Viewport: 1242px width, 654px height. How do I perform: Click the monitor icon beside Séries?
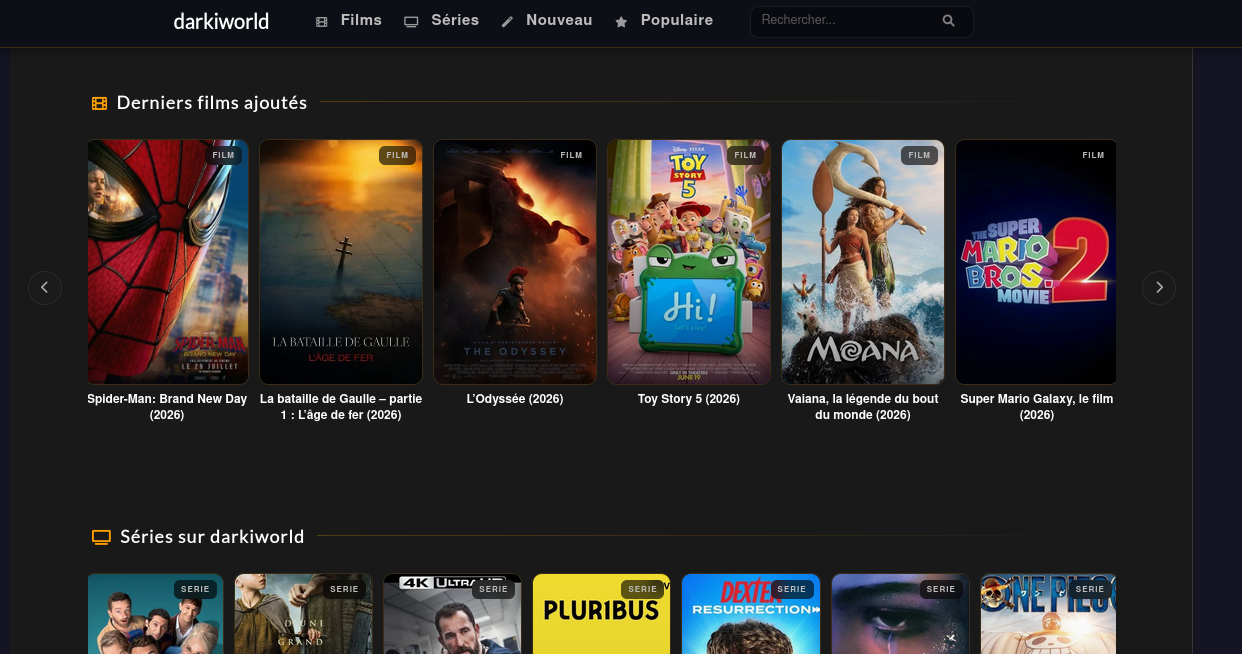411,22
